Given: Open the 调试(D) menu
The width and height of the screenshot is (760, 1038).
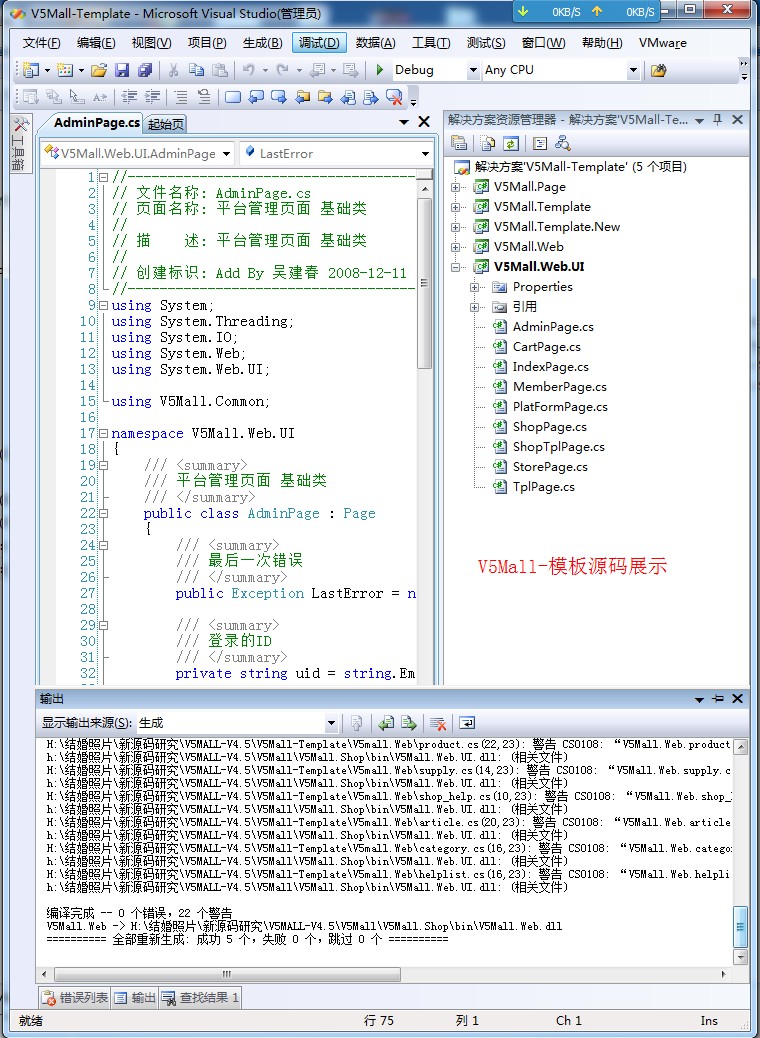Looking at the screenshot, I should 318,43.
